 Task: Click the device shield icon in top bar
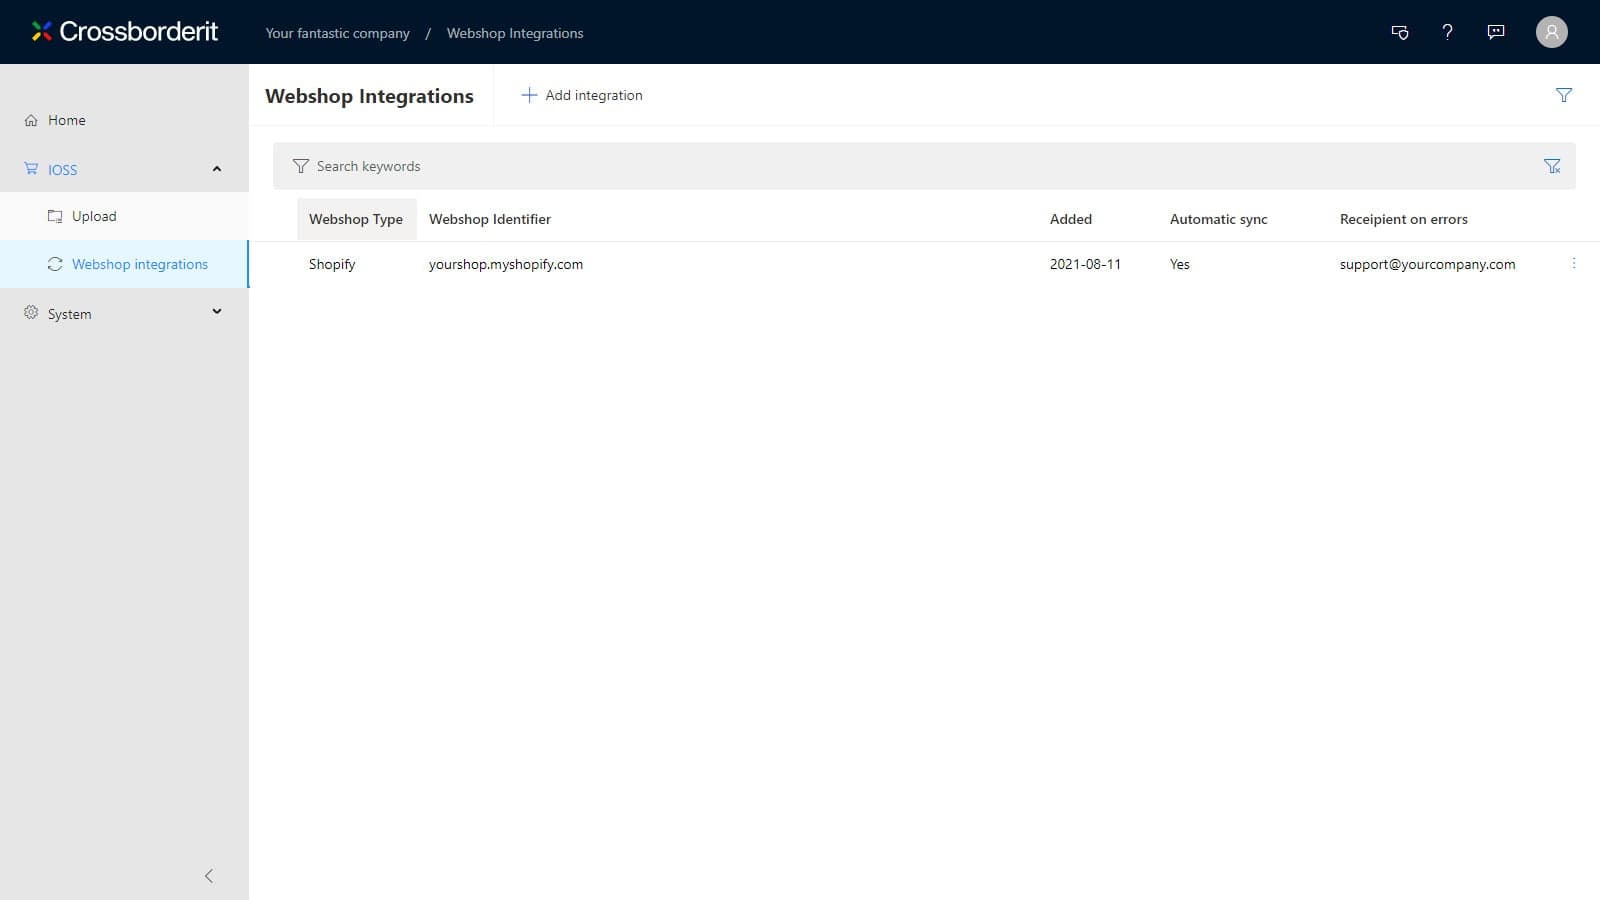(x=1399, y=32)
